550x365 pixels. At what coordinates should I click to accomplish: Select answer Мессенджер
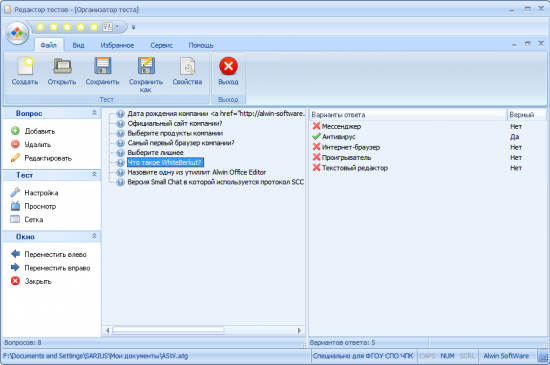341,126
